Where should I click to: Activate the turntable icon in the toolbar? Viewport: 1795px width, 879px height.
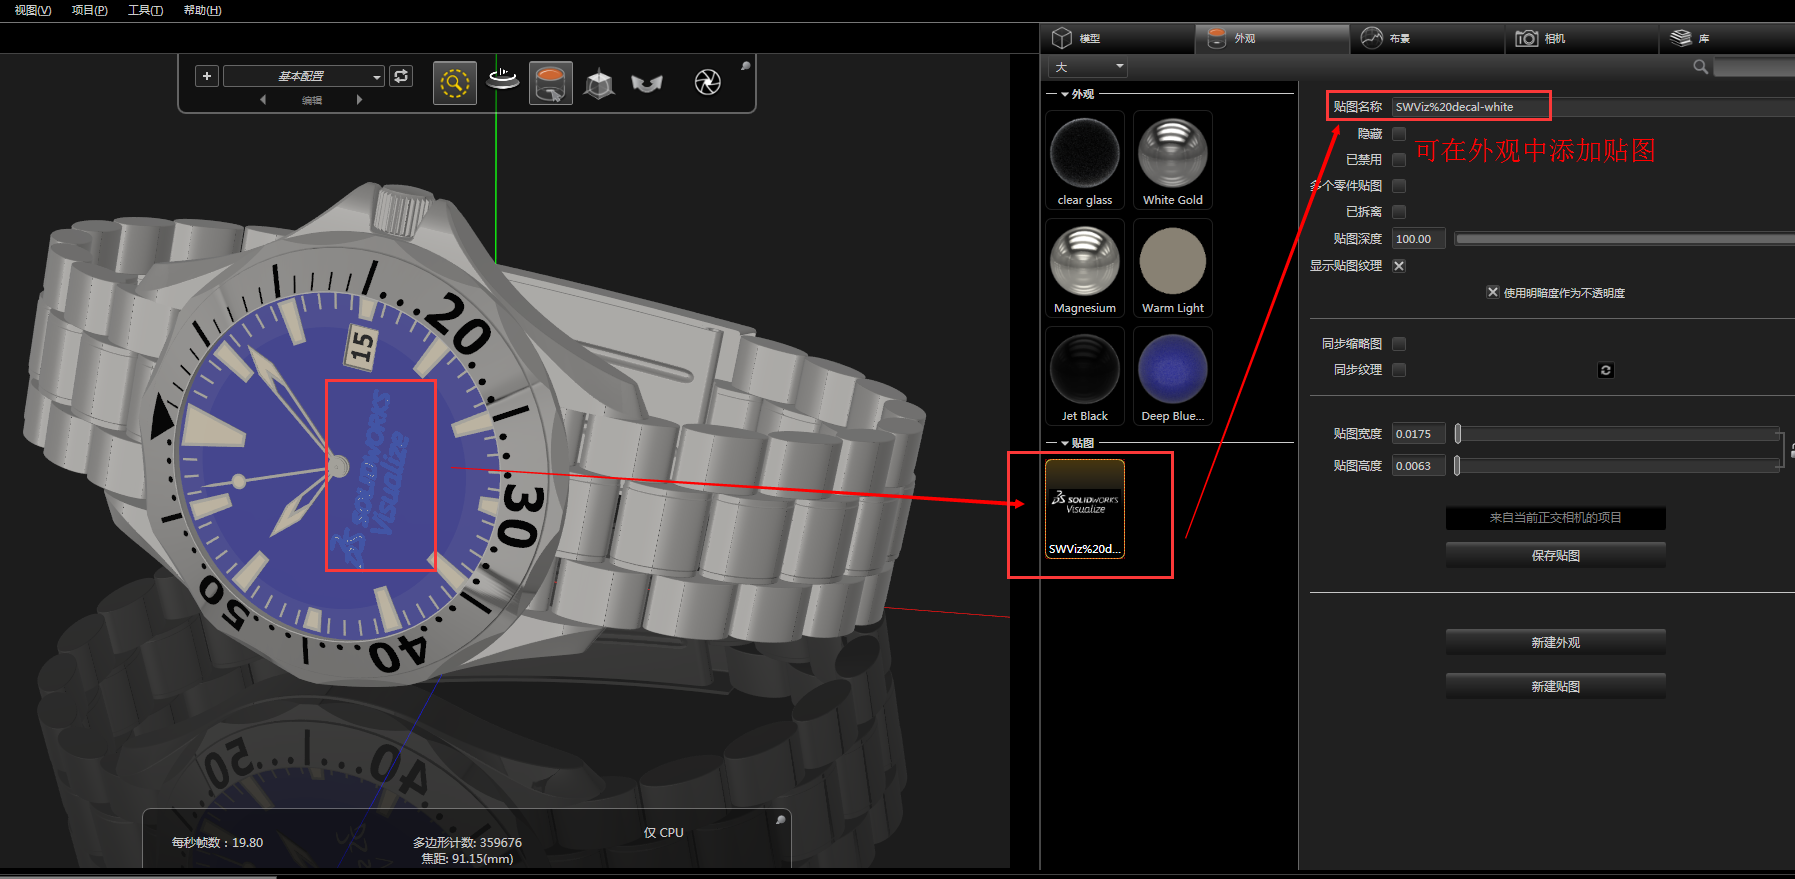[x=502, y=80]
